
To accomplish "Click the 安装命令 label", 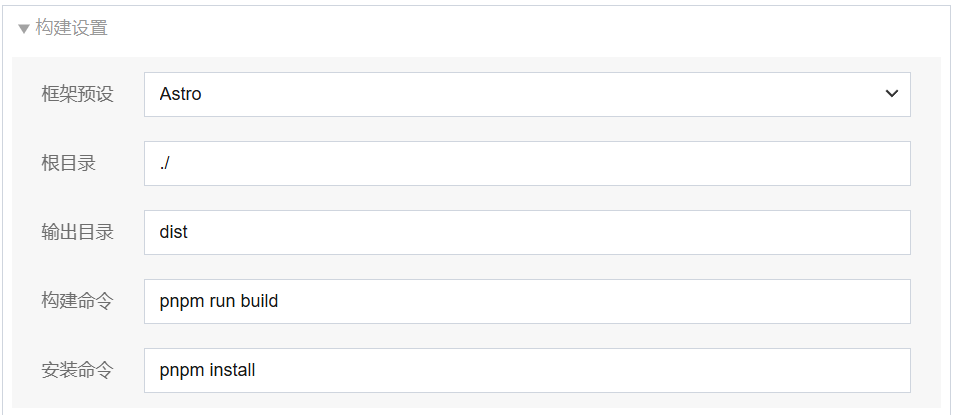I will tap(77, 370).
